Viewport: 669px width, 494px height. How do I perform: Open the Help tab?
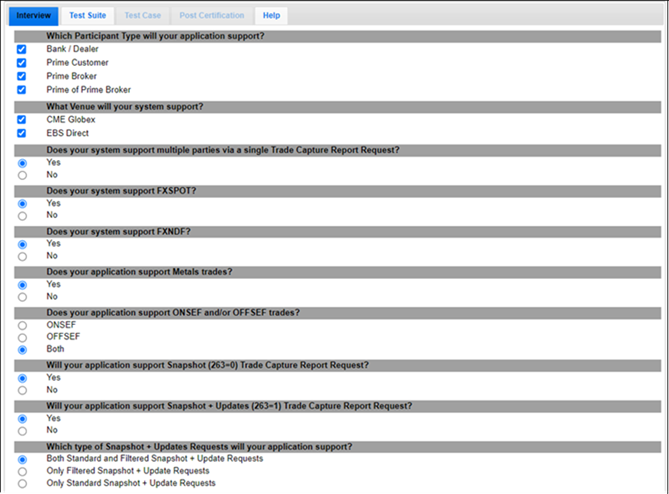[x=271, y=16]
